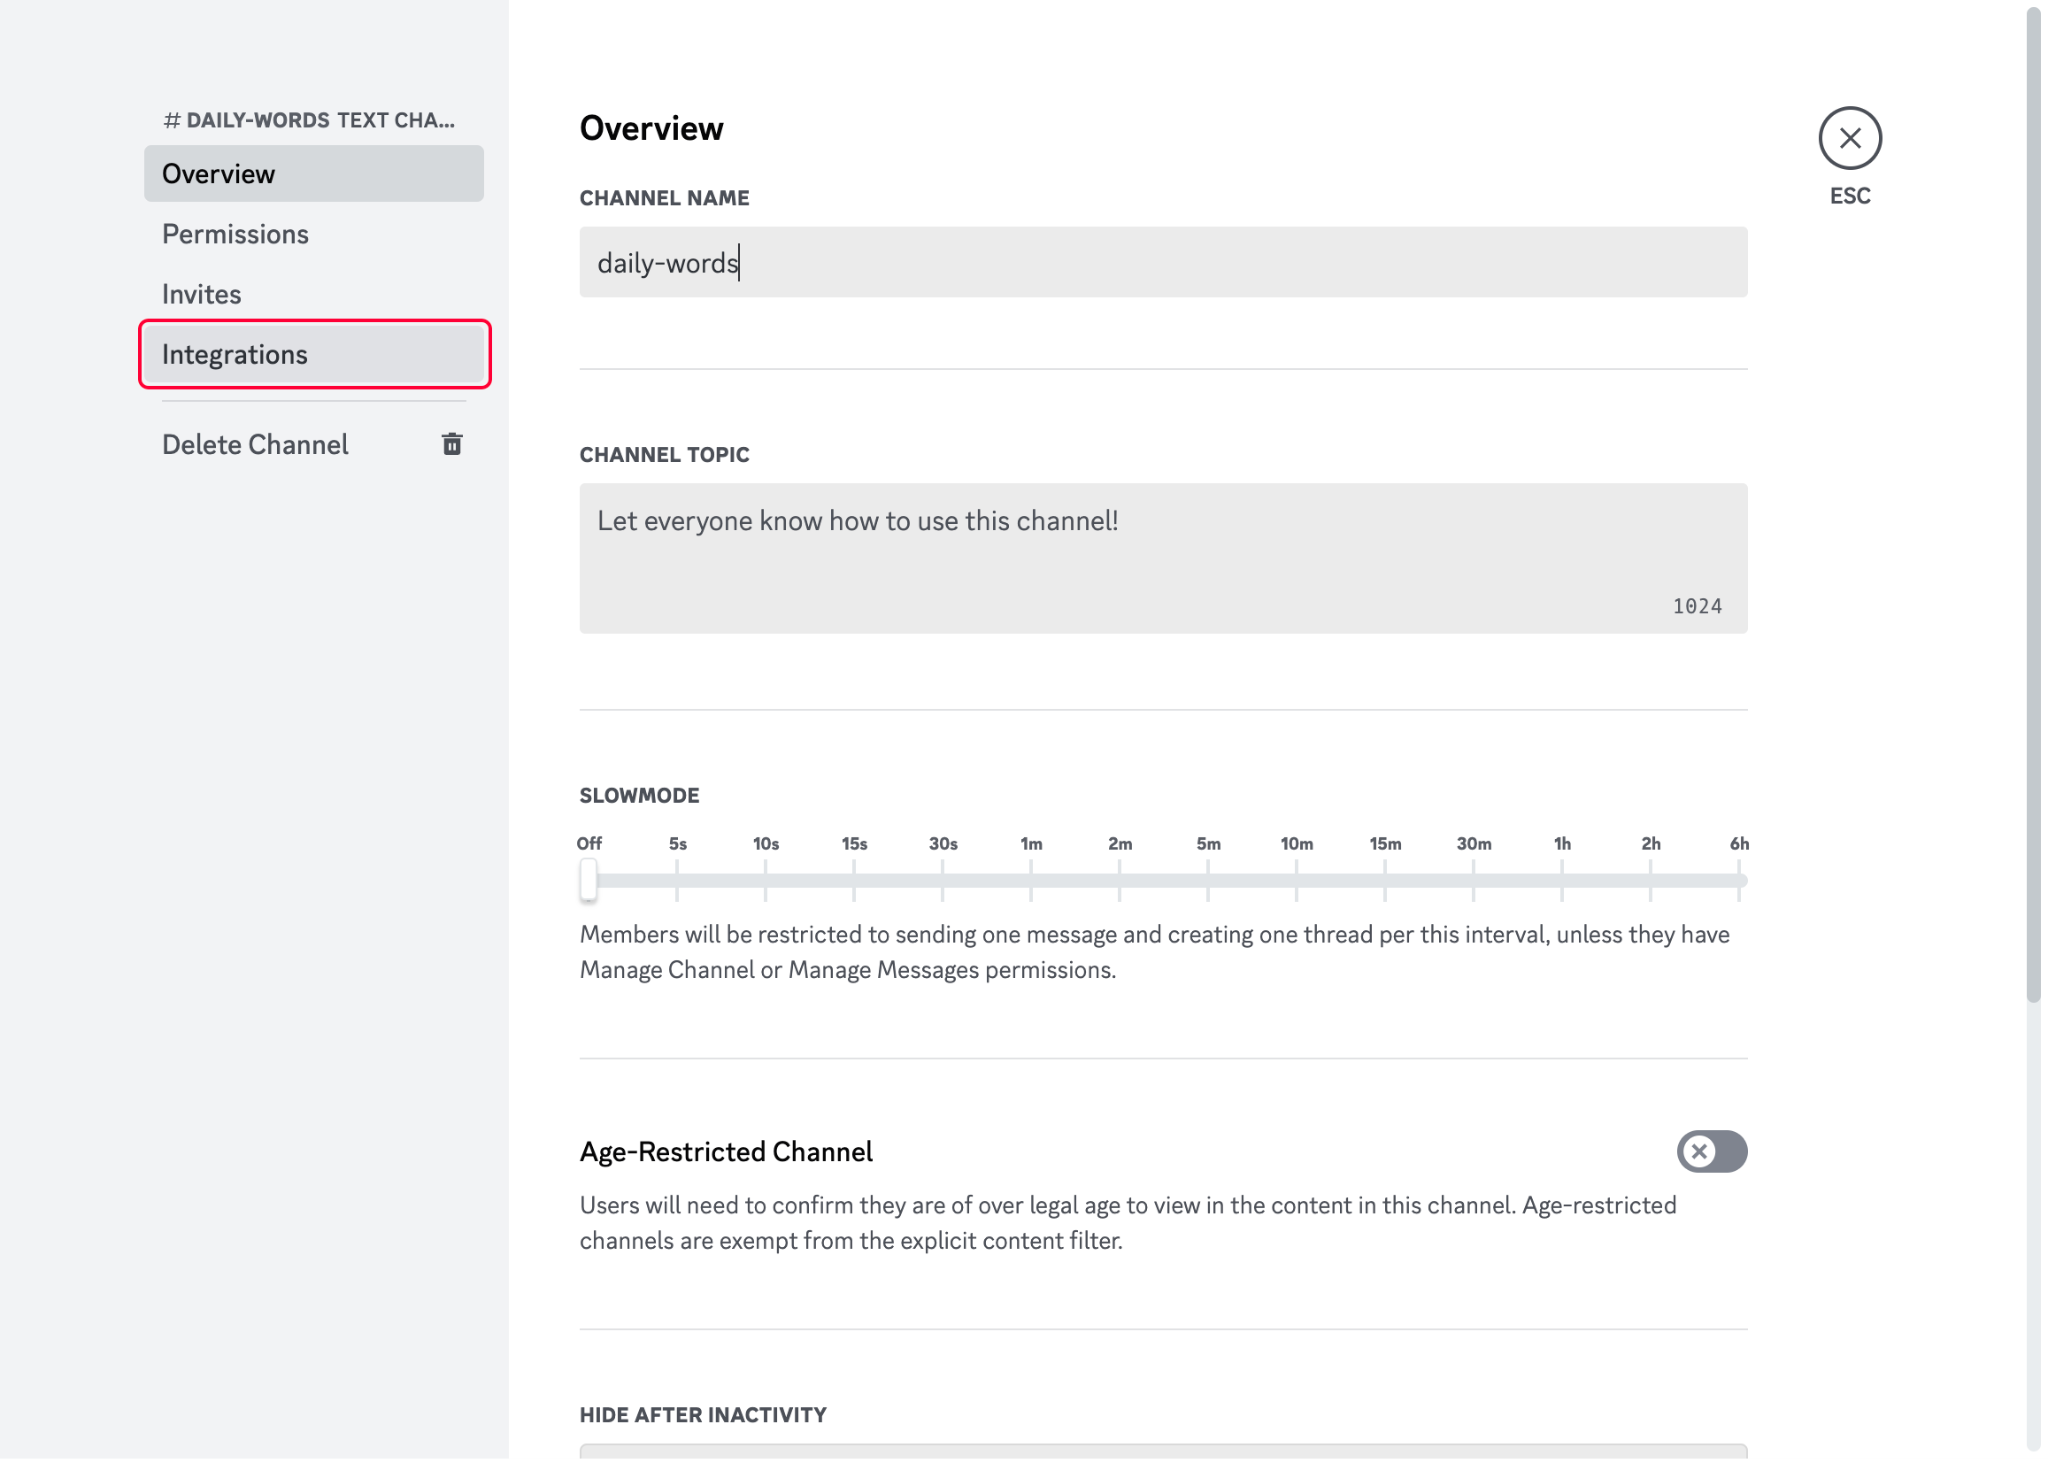Click the Delete Channel option
2048x1459 pixels.
point(255,443)
